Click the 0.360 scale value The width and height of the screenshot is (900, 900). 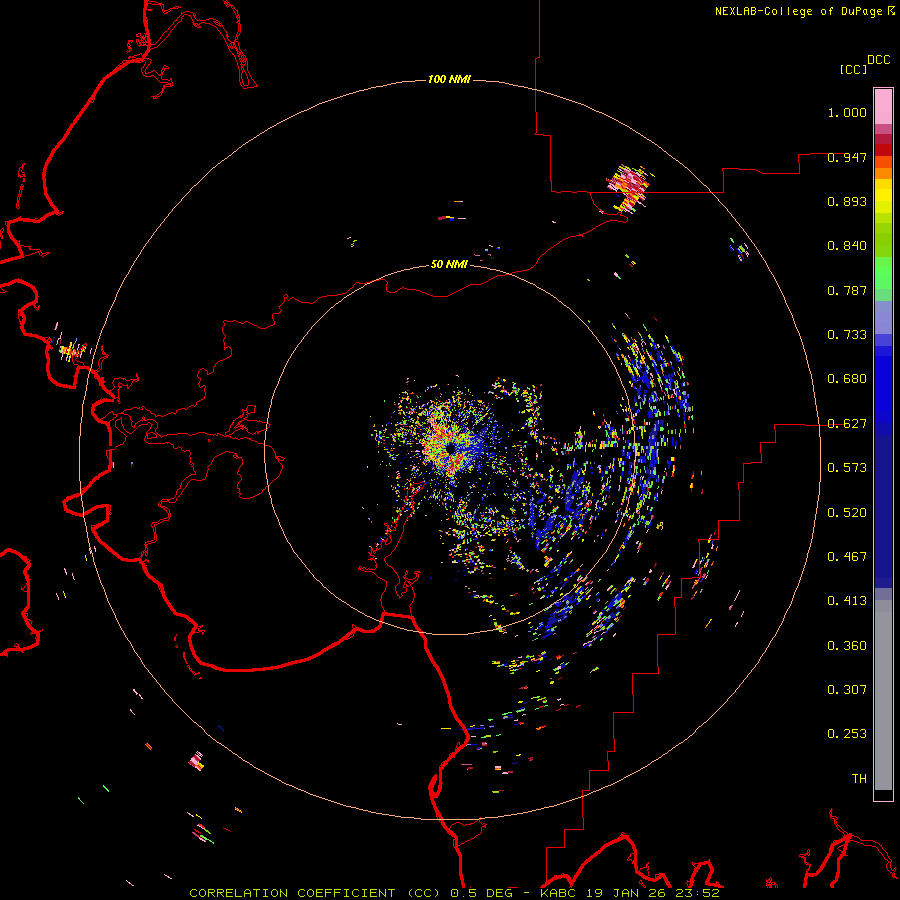click(x=847, y=646)
